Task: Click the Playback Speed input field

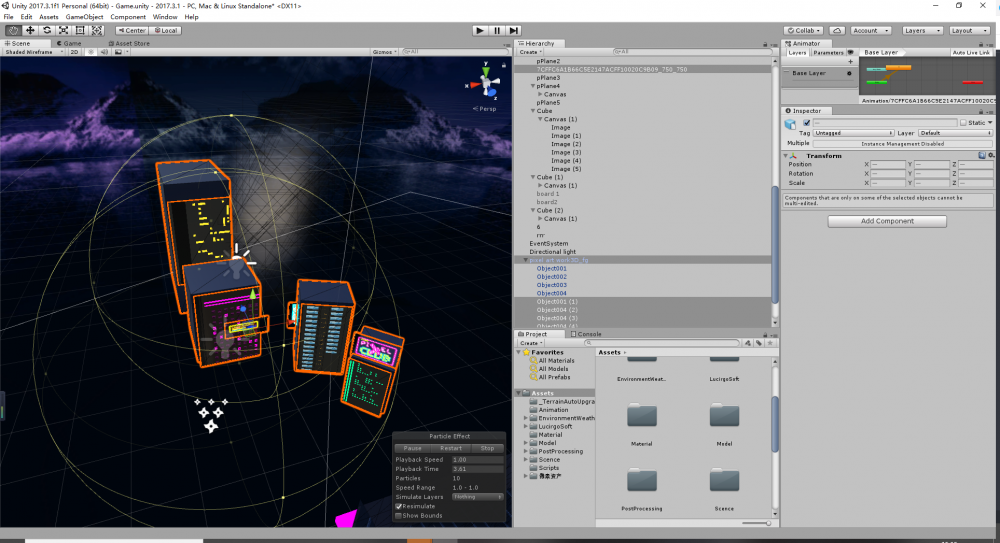Action: coord(478,459)
